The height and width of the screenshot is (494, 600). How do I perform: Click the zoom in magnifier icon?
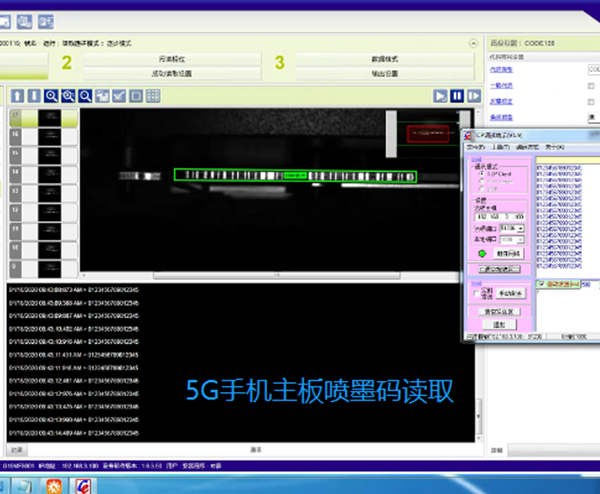pos(50,96)
